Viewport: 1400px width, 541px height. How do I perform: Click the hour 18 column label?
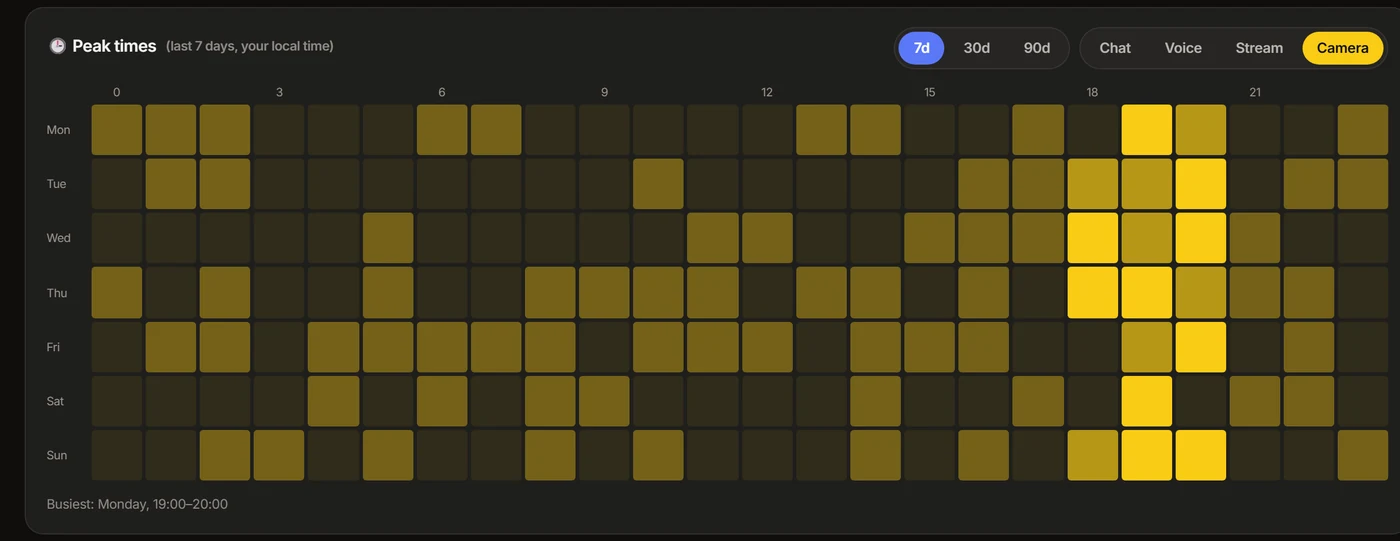[x=1092, y=92]
